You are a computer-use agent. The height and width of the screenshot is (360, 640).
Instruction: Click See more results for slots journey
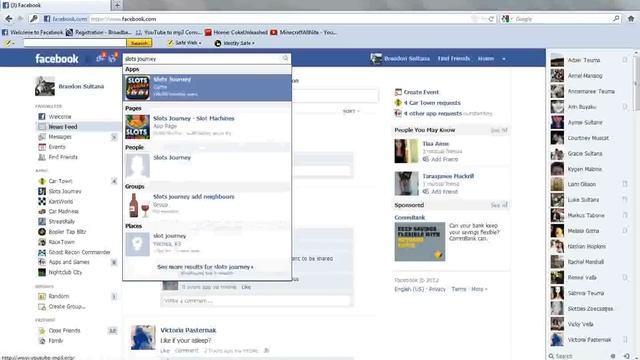point(205,267)
